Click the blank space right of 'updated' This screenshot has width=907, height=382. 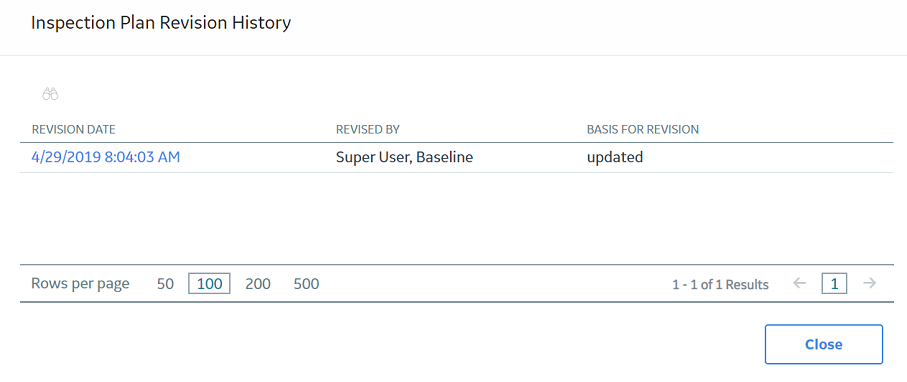click(768, 157)
